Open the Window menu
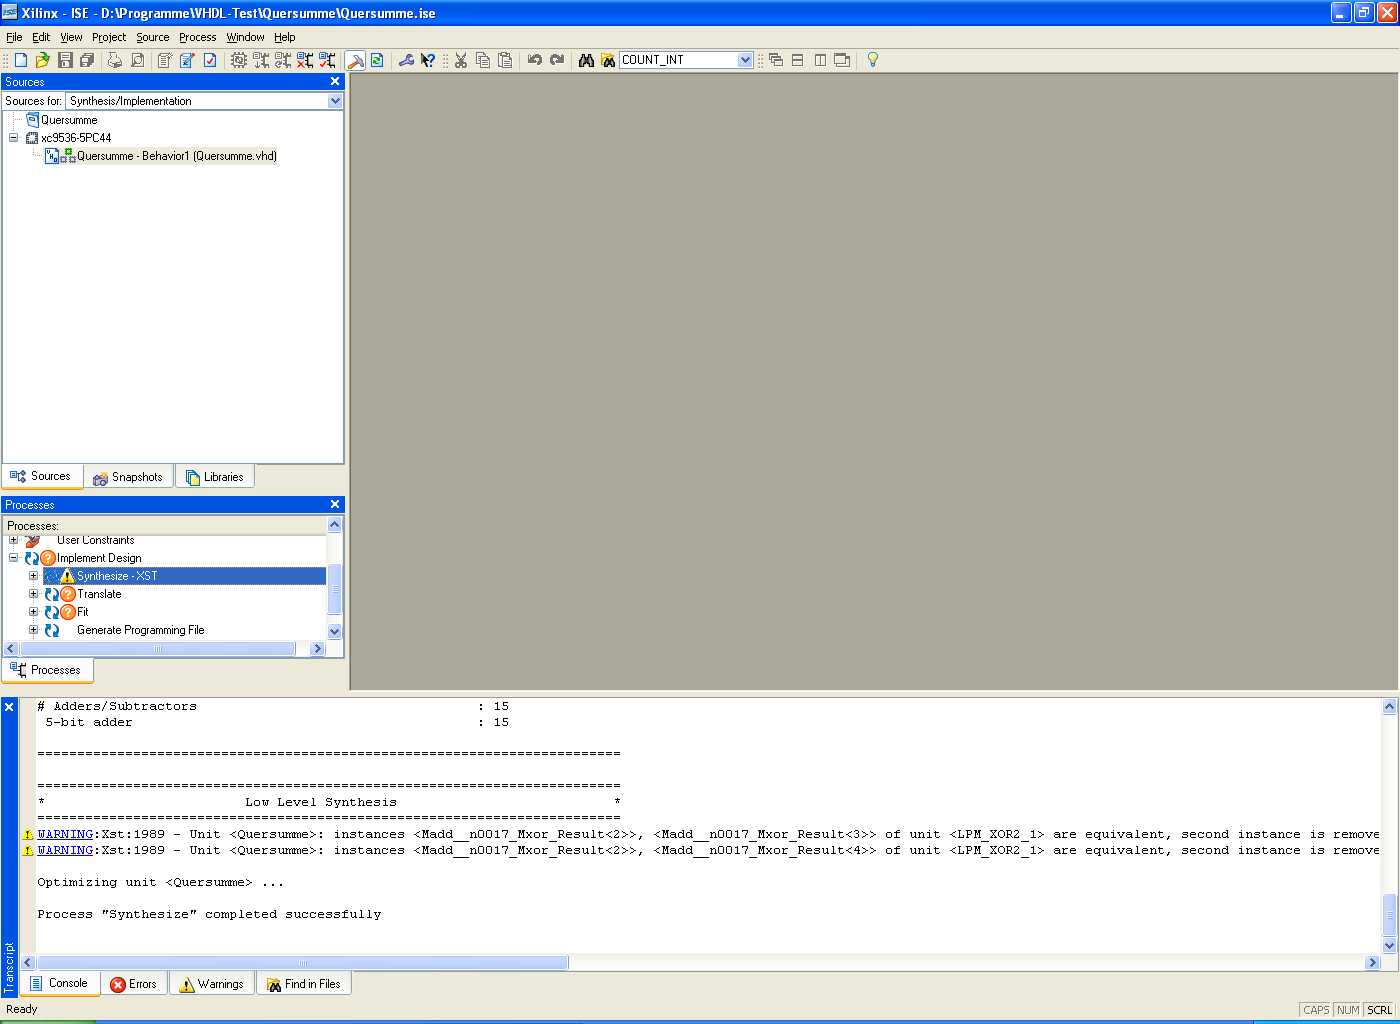Viewport: 1400px width, 1024px height. tap(245, 37)
